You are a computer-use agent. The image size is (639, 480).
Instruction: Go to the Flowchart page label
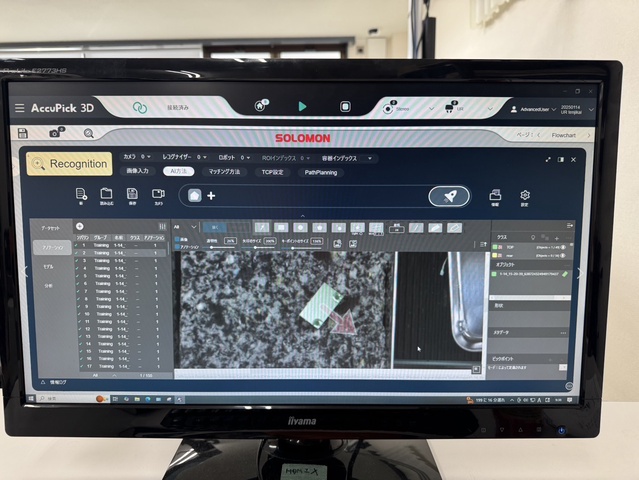pos(563,135)
